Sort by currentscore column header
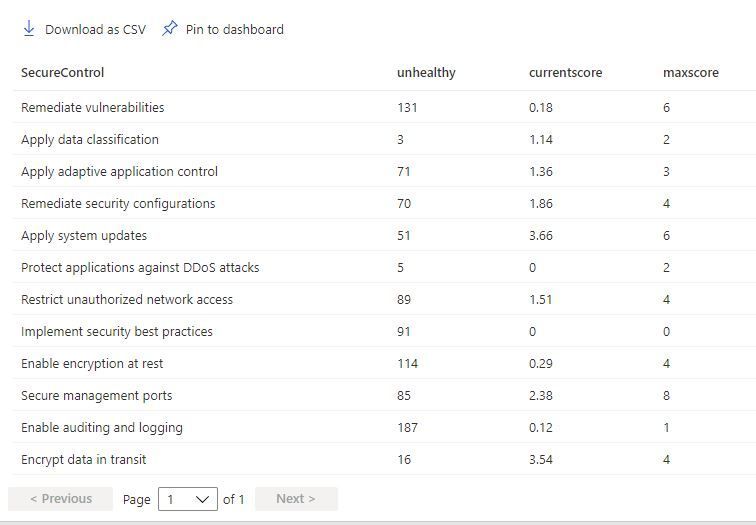The height and width of the screenshot is (525, 756). point(566,73)
